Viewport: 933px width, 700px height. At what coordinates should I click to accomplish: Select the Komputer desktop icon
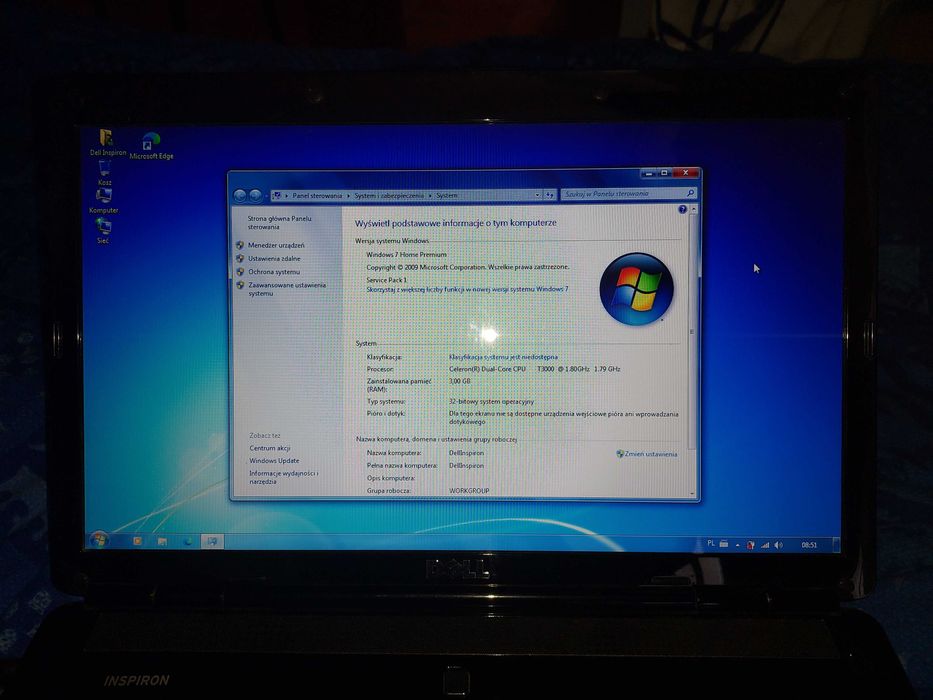104,201
